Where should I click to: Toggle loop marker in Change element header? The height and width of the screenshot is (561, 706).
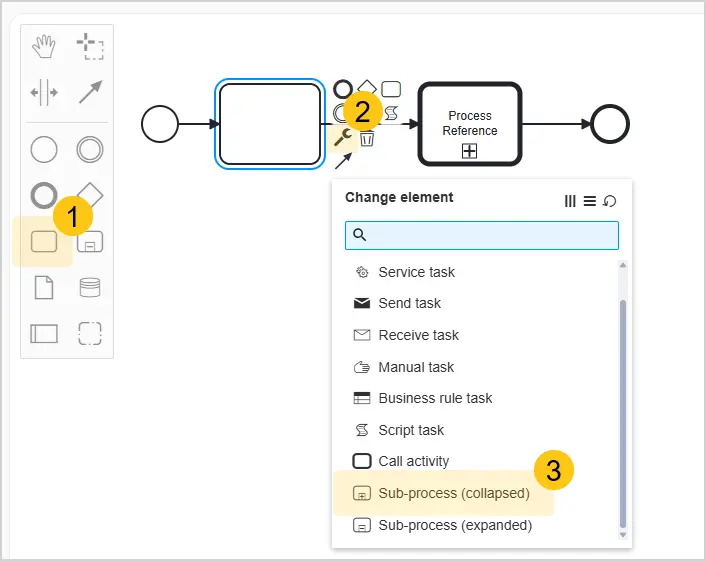pos(610,201)
